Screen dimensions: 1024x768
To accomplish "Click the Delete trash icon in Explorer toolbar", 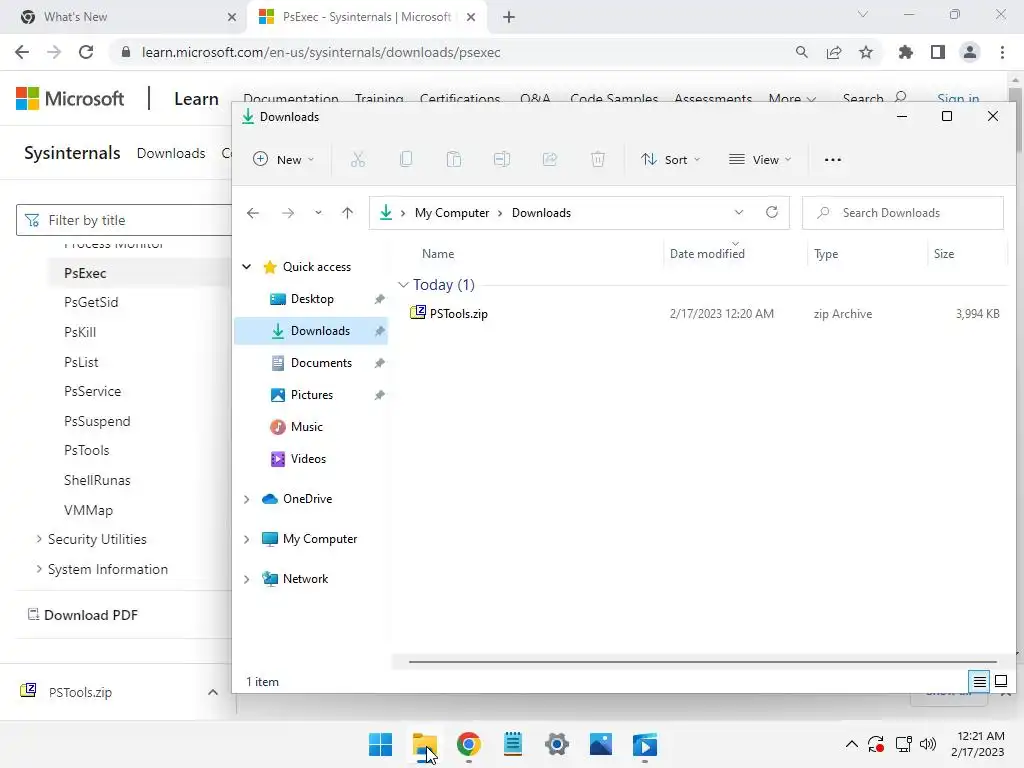I will point(598,159).
